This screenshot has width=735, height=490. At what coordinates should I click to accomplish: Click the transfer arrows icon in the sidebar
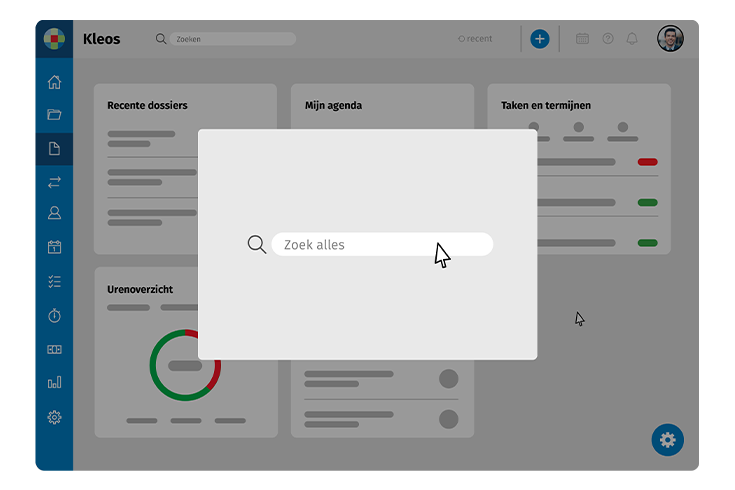coord(54,182)
